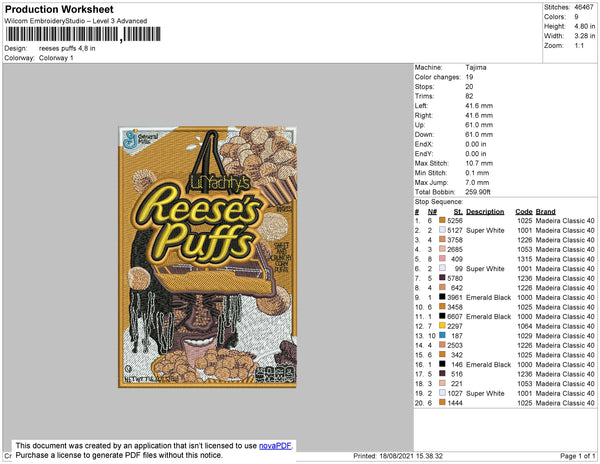The width and height of the screenshot is (600, 464).
Task: Click the Colors value '9'
Action: point(576,17)
